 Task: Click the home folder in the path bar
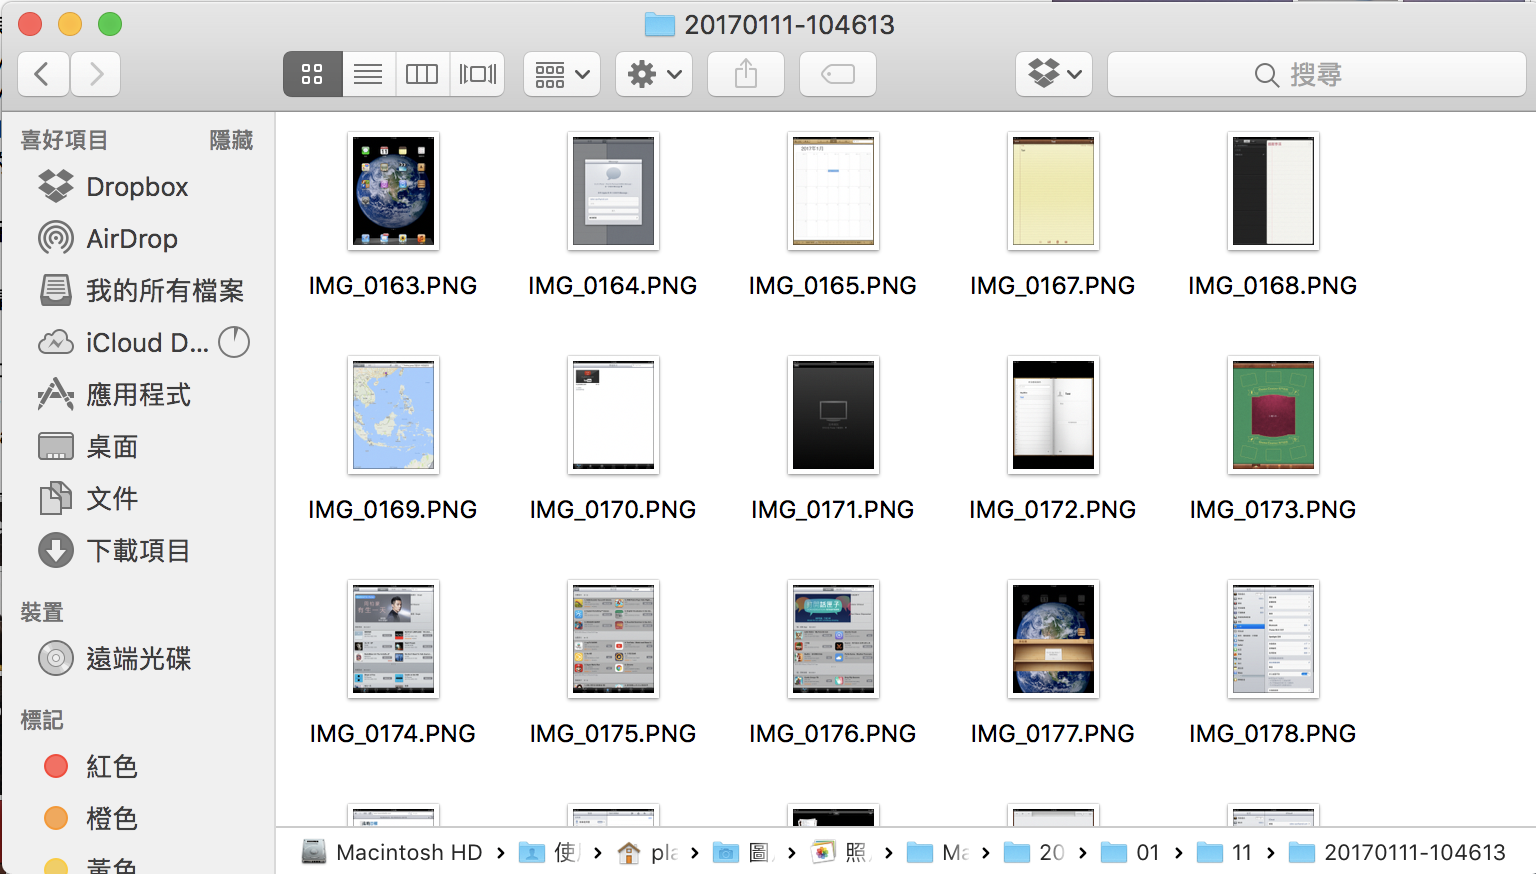click(645, 852)
